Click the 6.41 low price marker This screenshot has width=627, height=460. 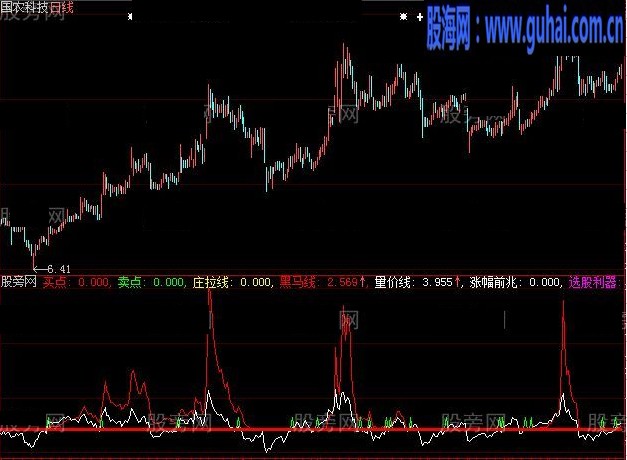(59, 269)
